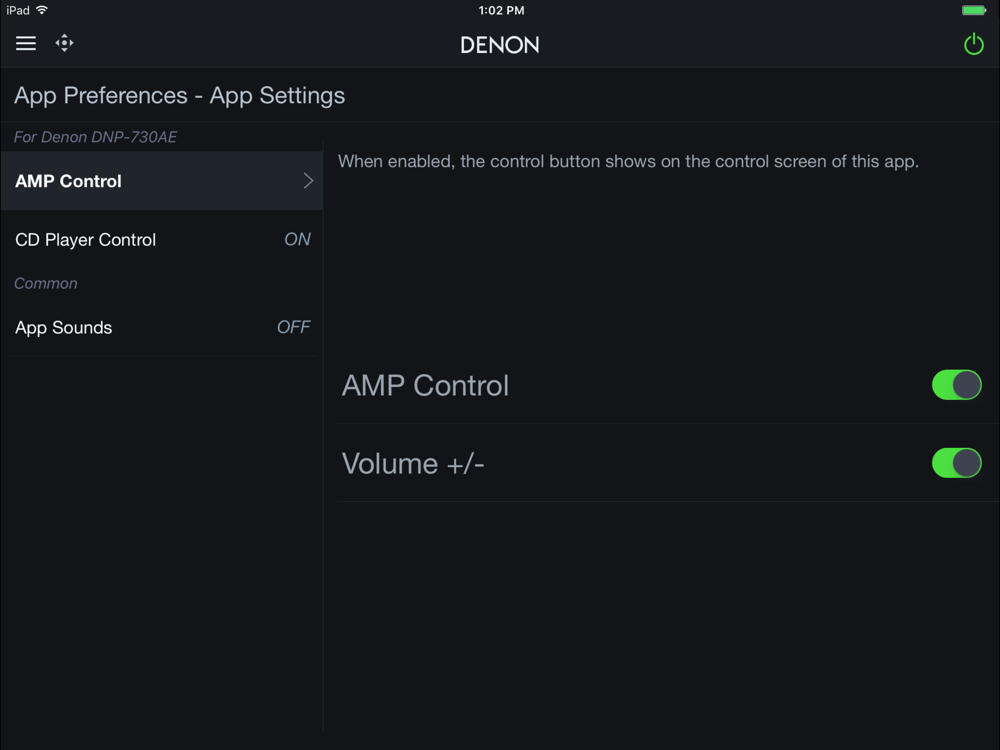Tap the ON value for CD Player
This screenshot has width=1000, height=750.
(x=297, y=239)
